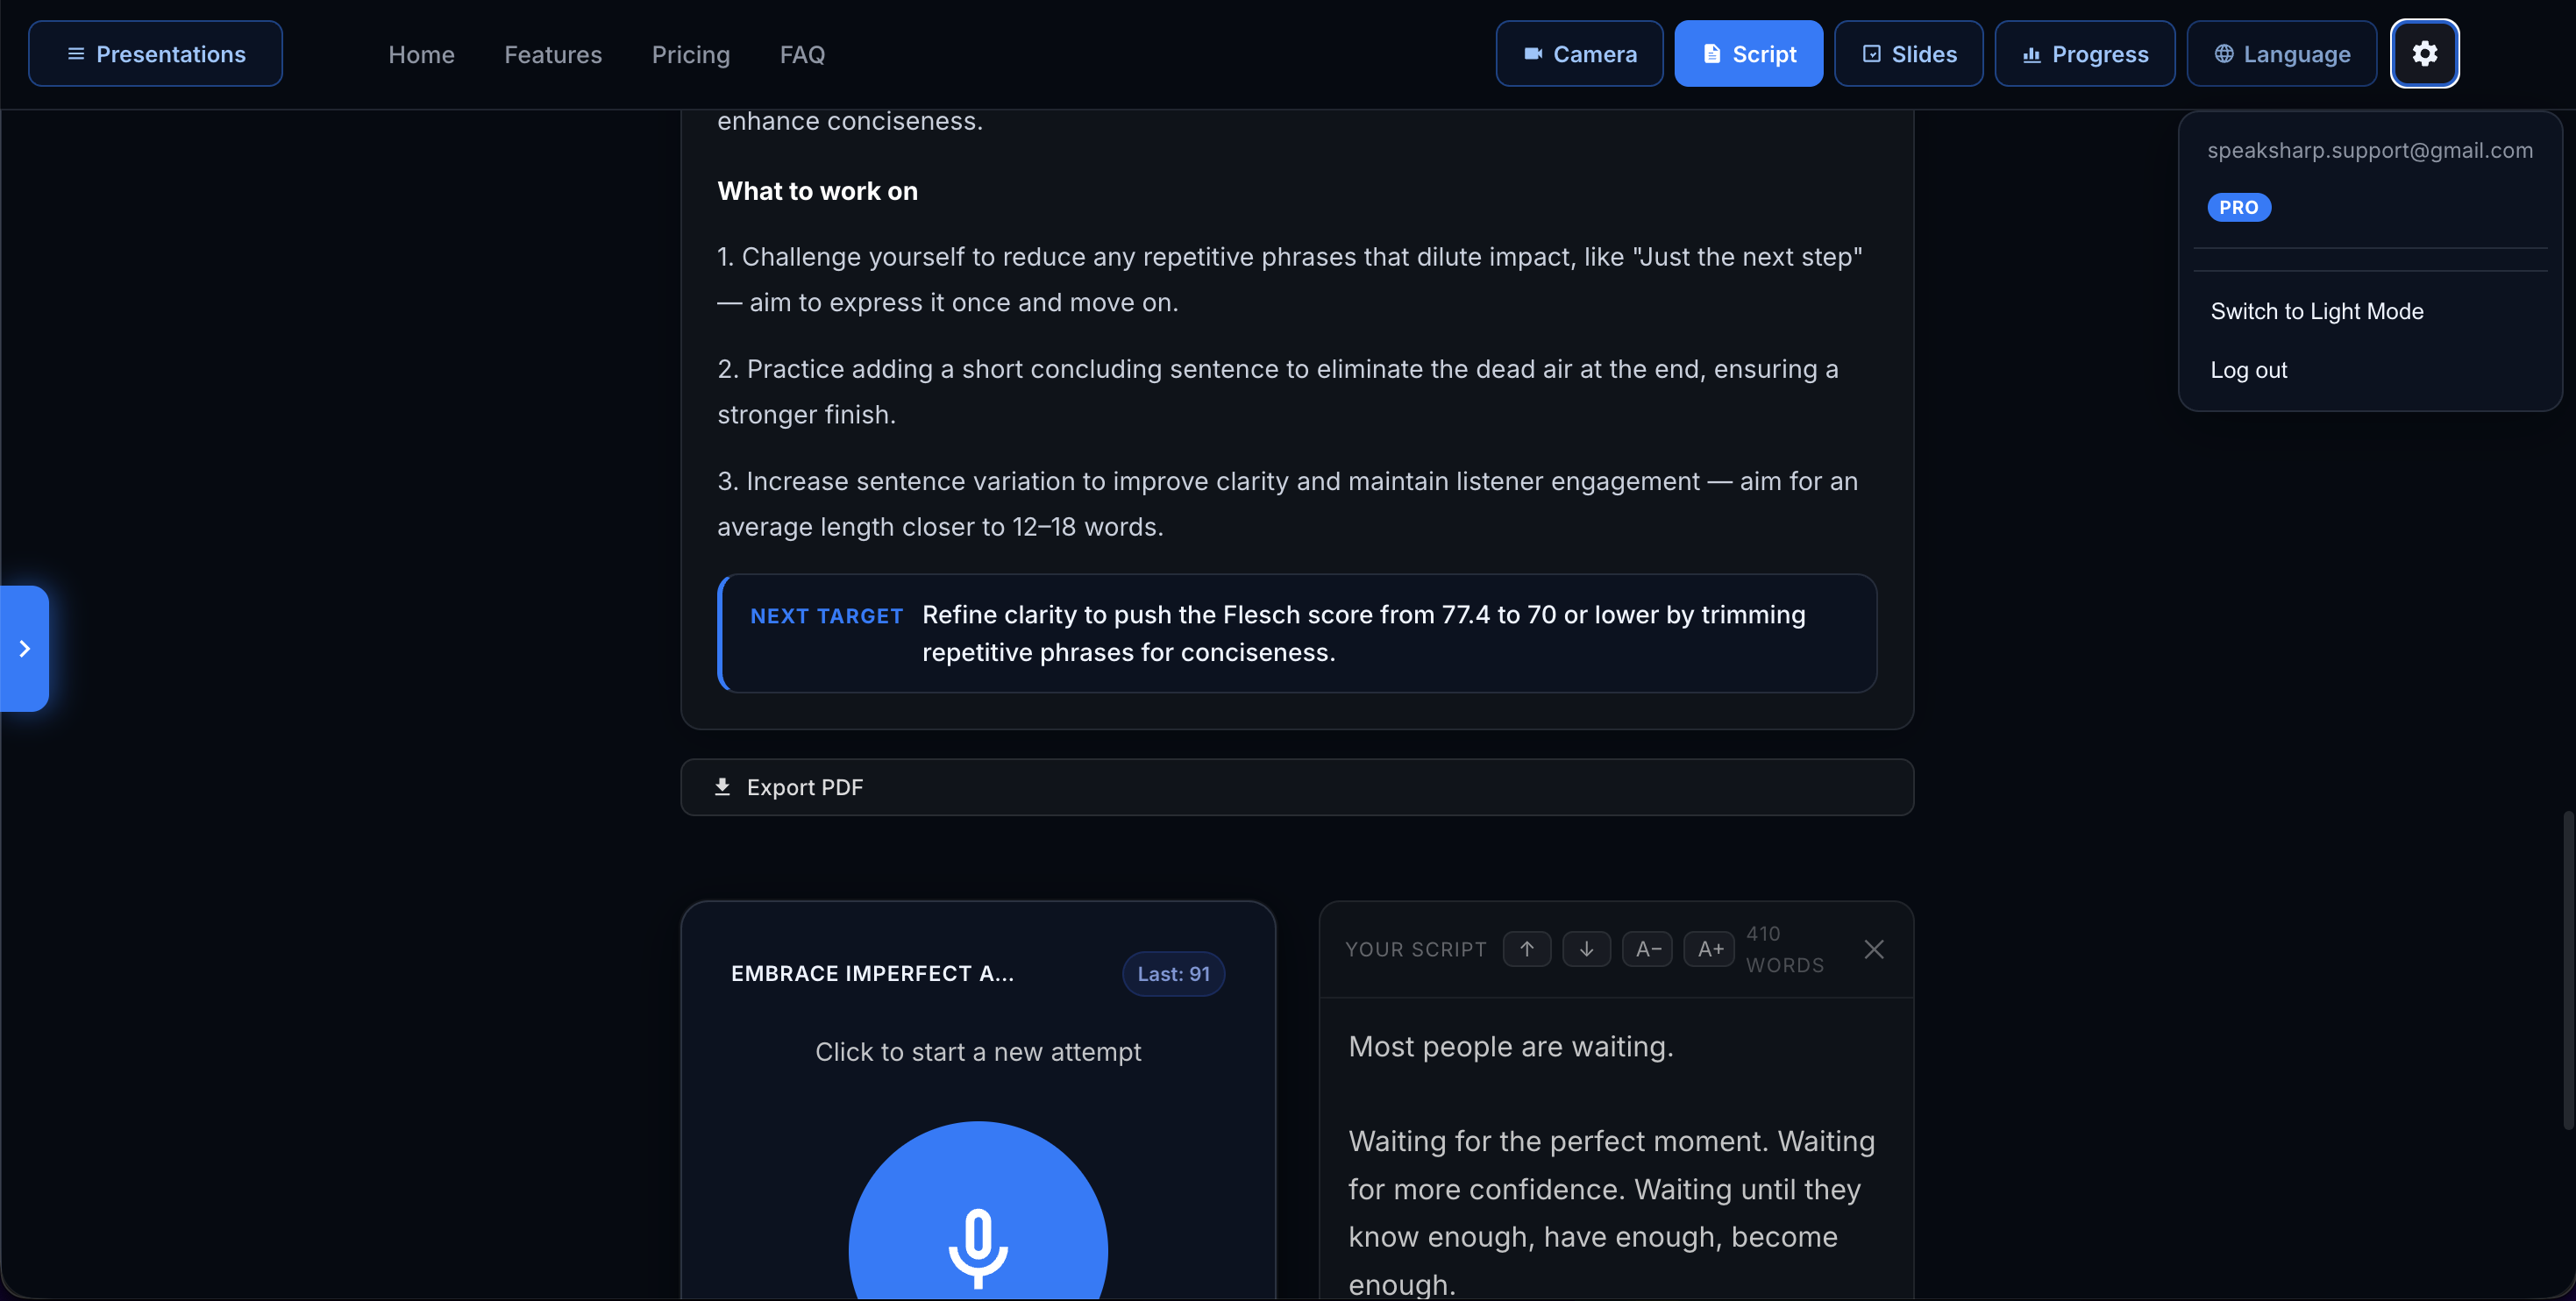This screenshot has width=2576, height=1301.
Task: Switch to the Slides view
Action: 1908,54
